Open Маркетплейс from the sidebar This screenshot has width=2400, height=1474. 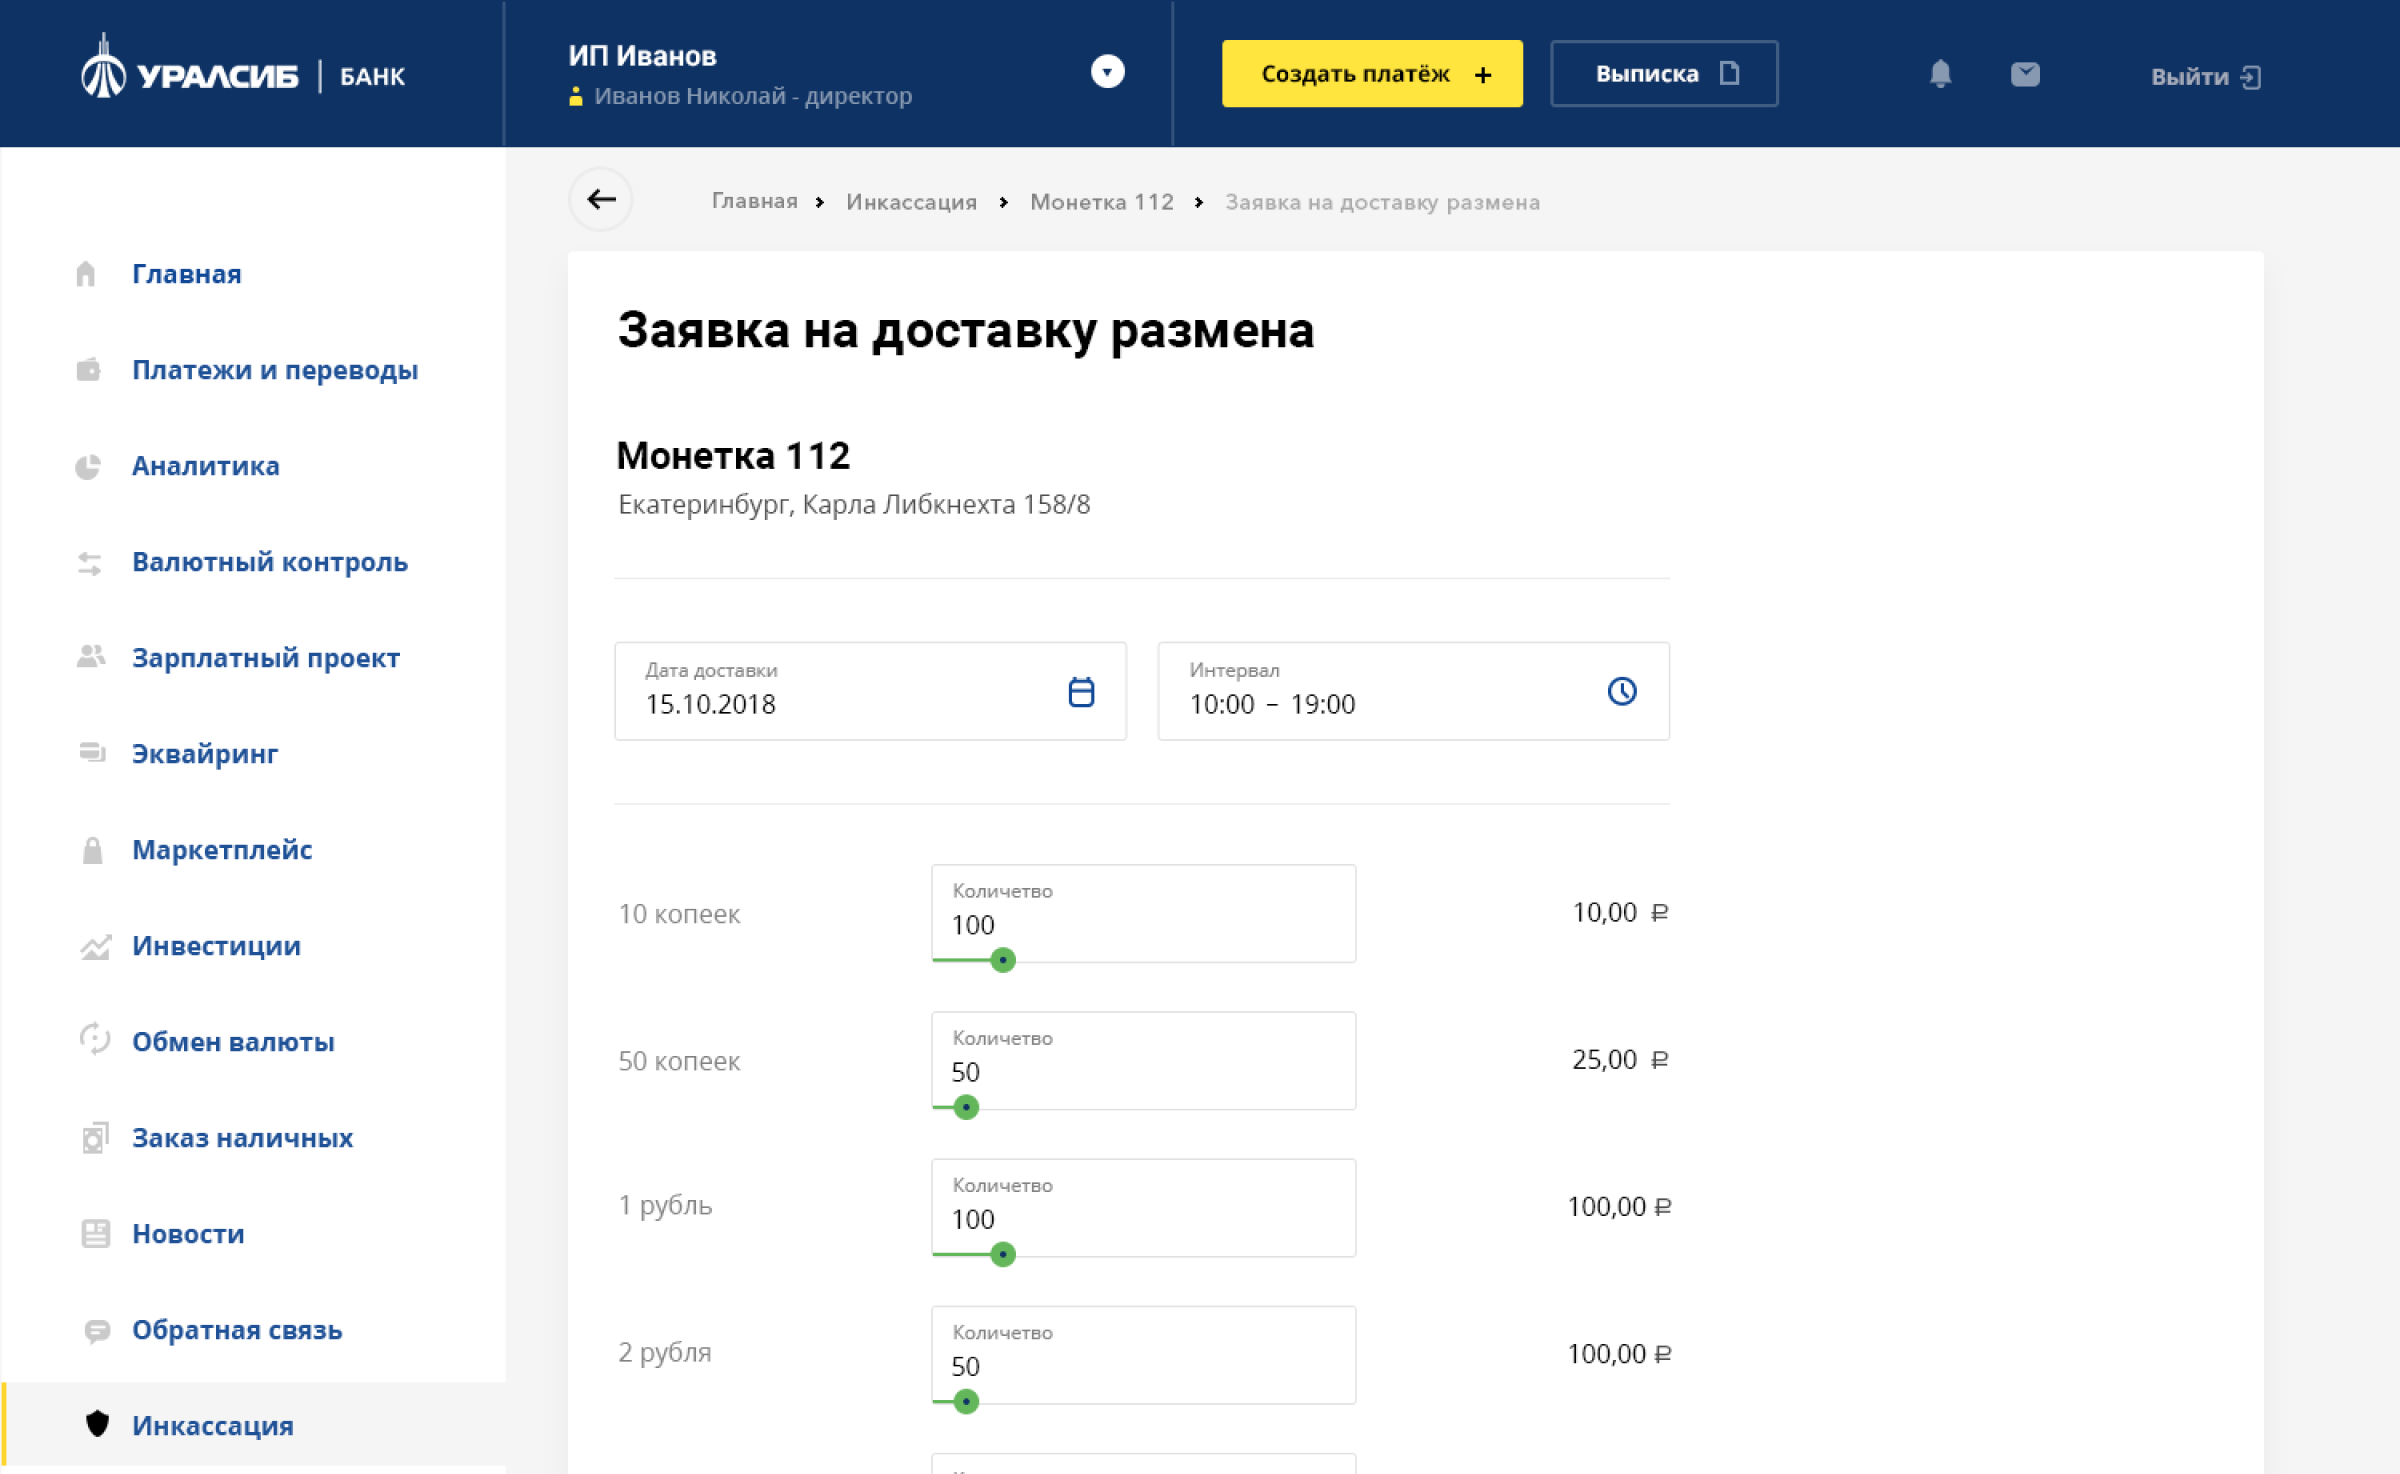(222, 850)
